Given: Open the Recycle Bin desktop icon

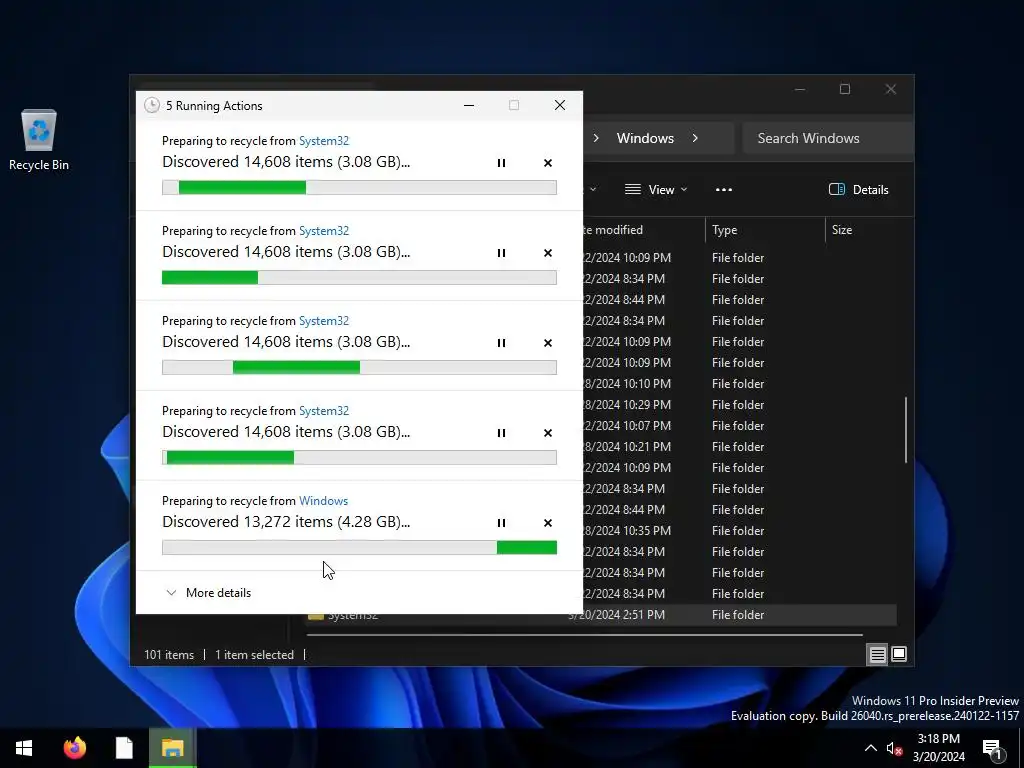Looking at the screenshot, I should point(39,140).
